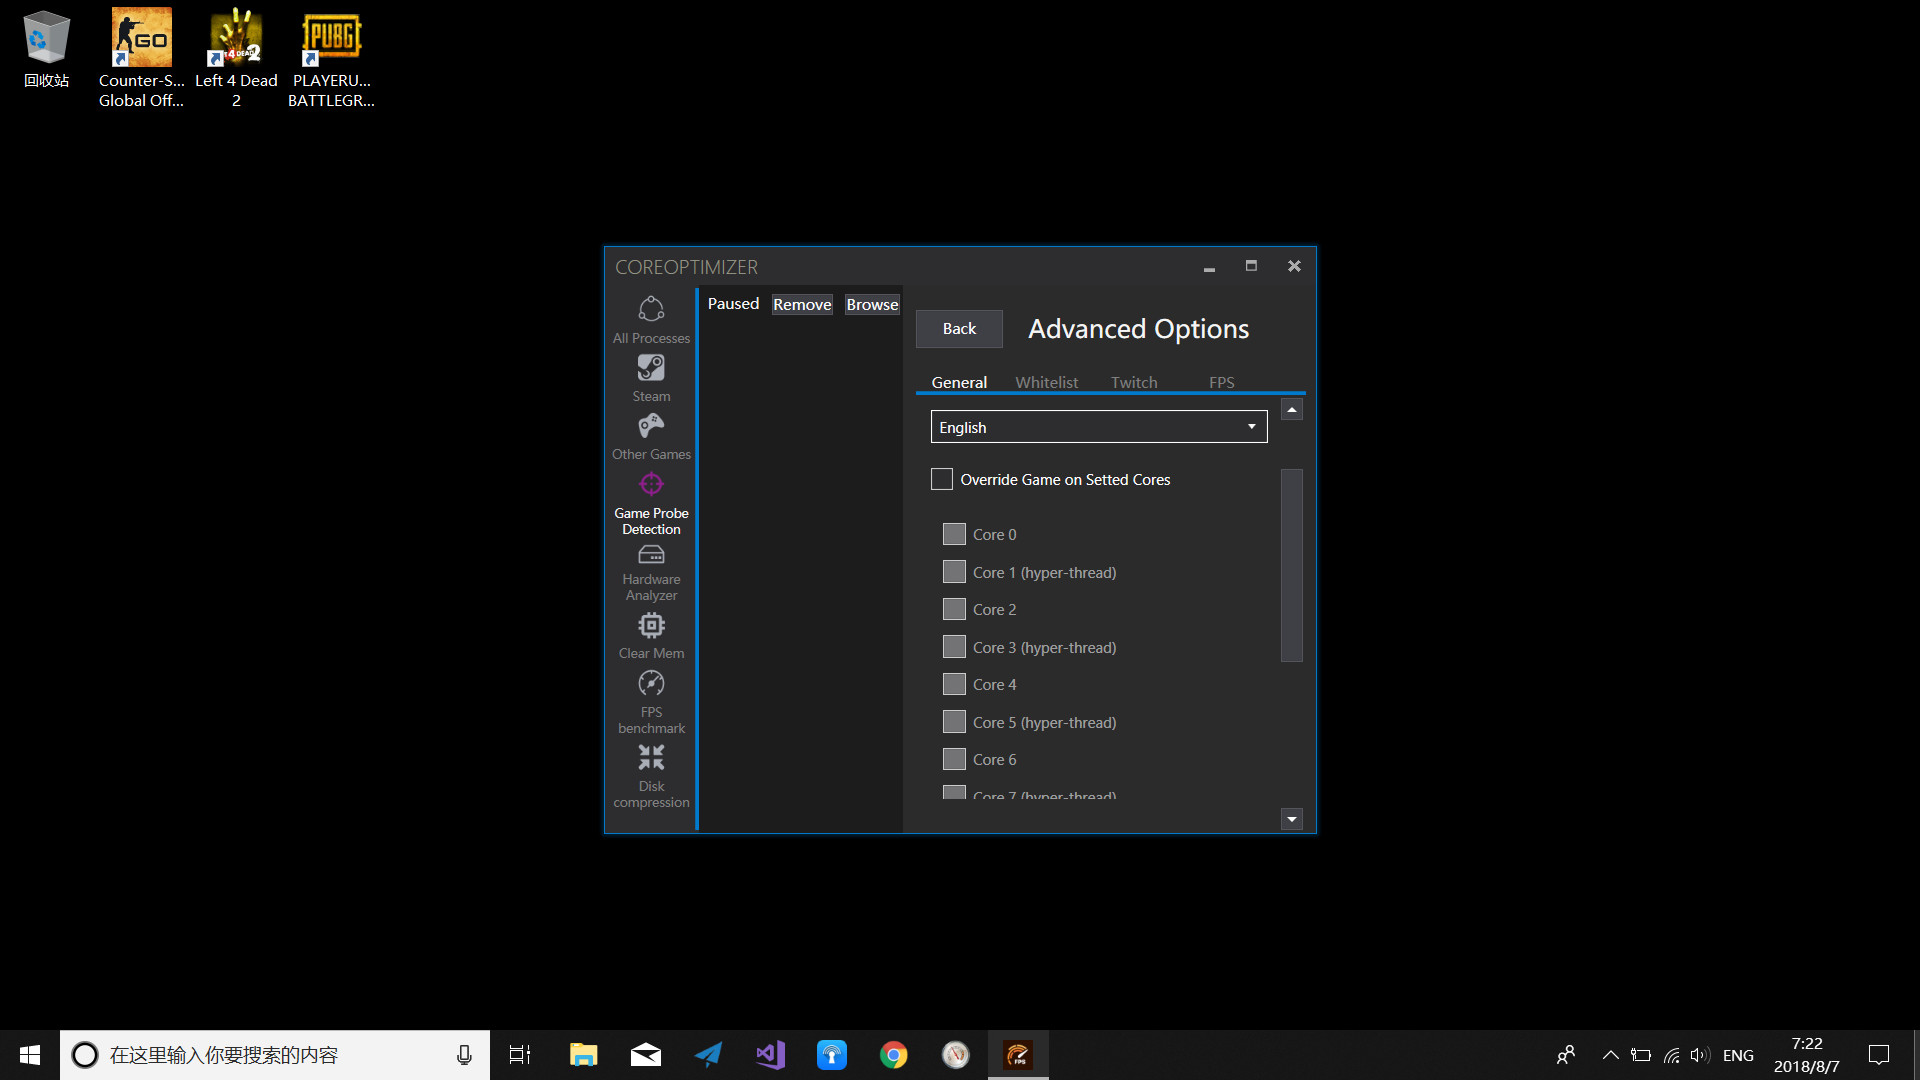Check the Core 0 checkbox
The image size is (1920, 1080).
(x=954, y=534)
